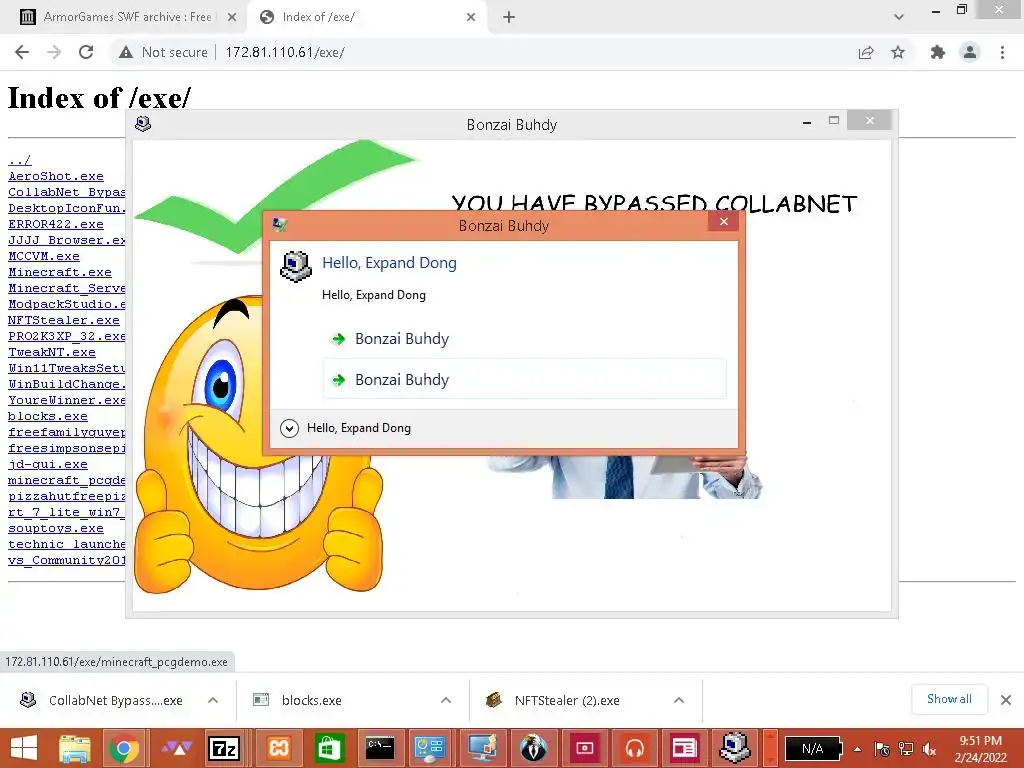The width and height of the screenshot is (1024, 768).
Task: Click Show all downloads
Action: pyautogui.click(x=949, y=699)
